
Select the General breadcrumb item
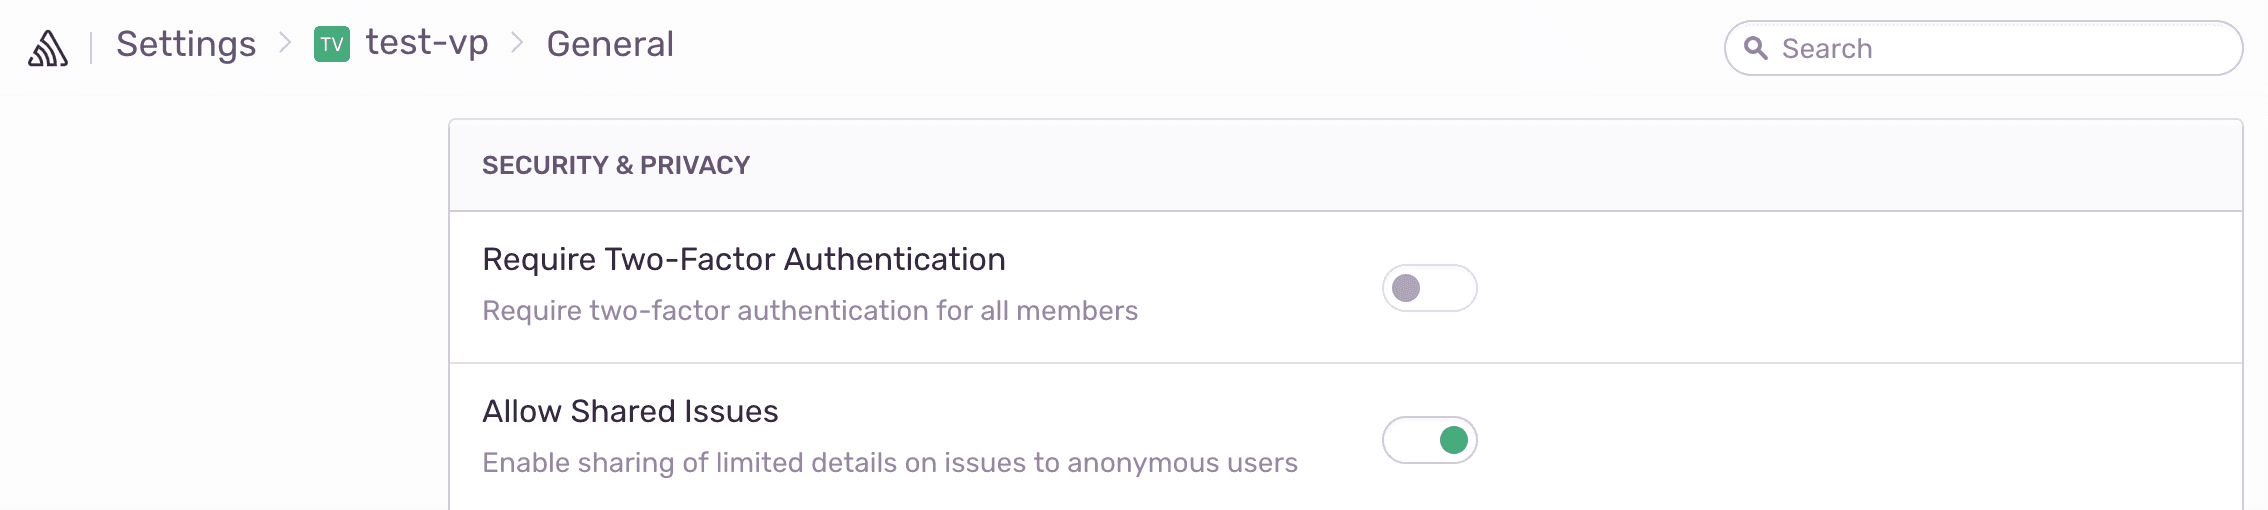[610, 44]
